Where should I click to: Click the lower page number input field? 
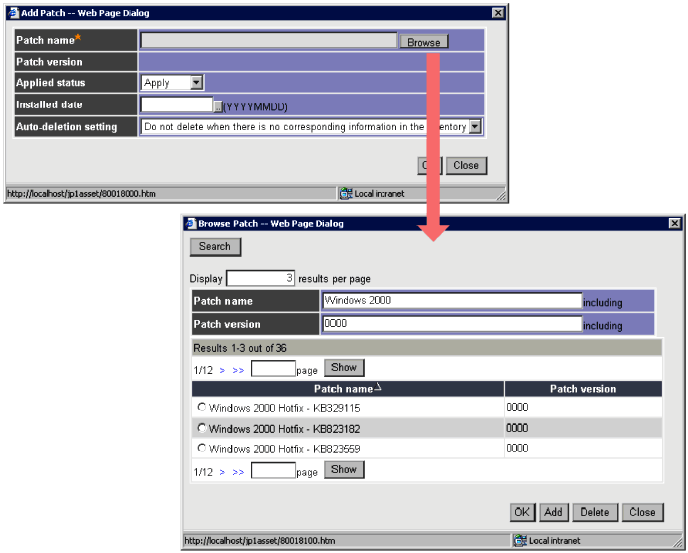(273, 470)
